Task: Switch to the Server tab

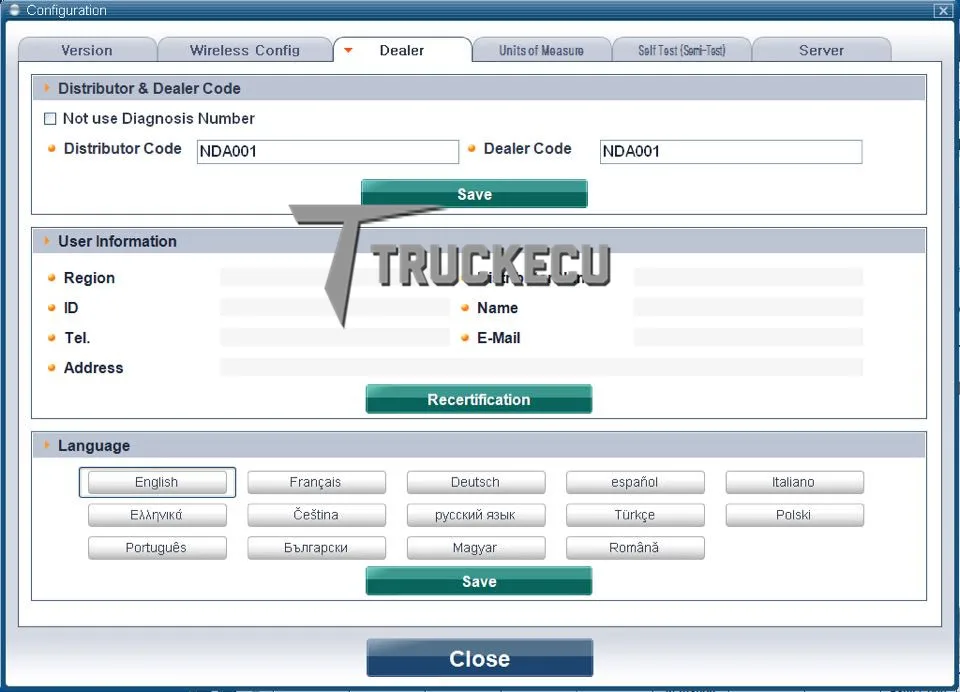Action: [x=821, y=50]
